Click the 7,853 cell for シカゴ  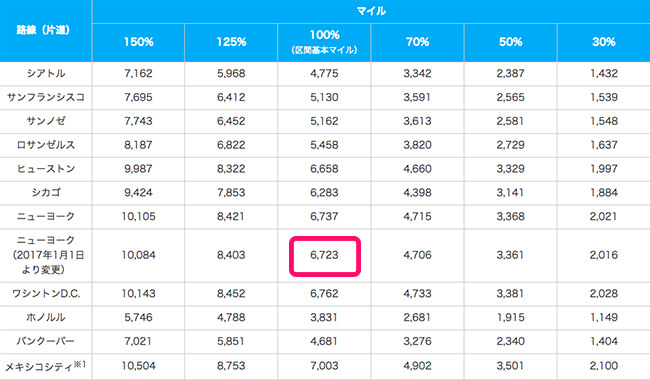pyautogui.click(x=231, y=193)
